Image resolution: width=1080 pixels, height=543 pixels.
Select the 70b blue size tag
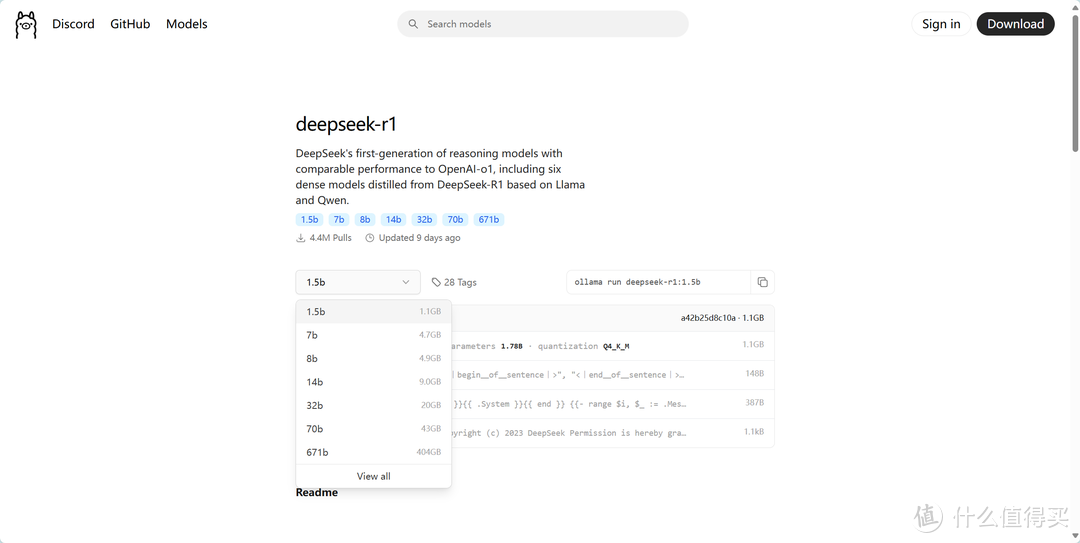pyautogui.click(x=455, y=220)
